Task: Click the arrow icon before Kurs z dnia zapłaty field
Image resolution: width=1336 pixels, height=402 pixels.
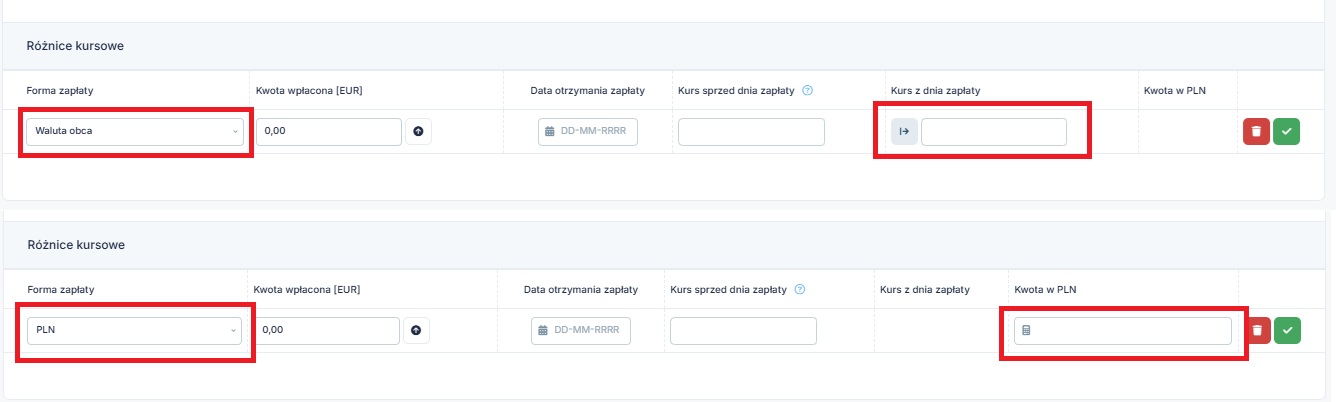Action: click(x=904, y=131)
